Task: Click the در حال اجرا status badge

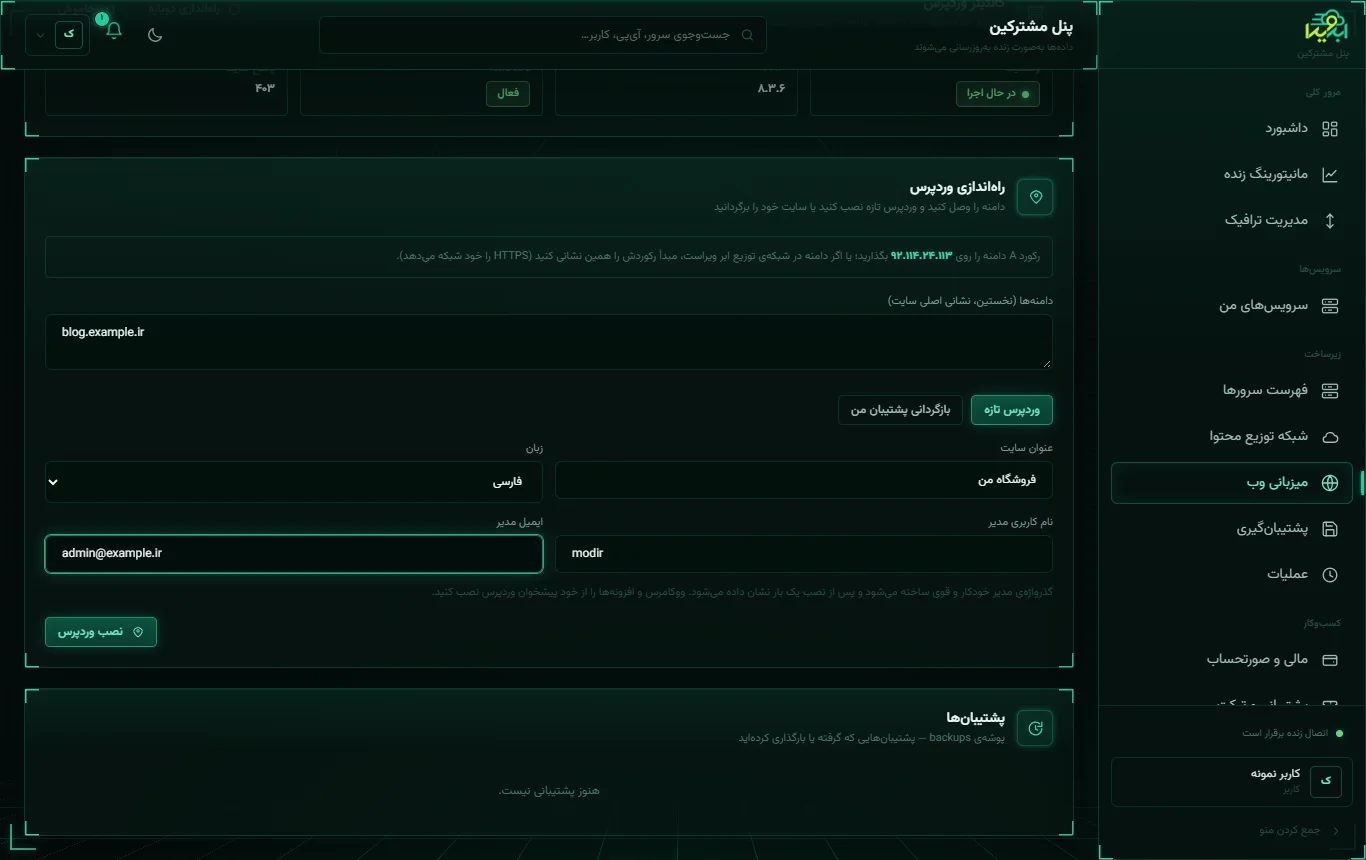Action: pos(998,93)
